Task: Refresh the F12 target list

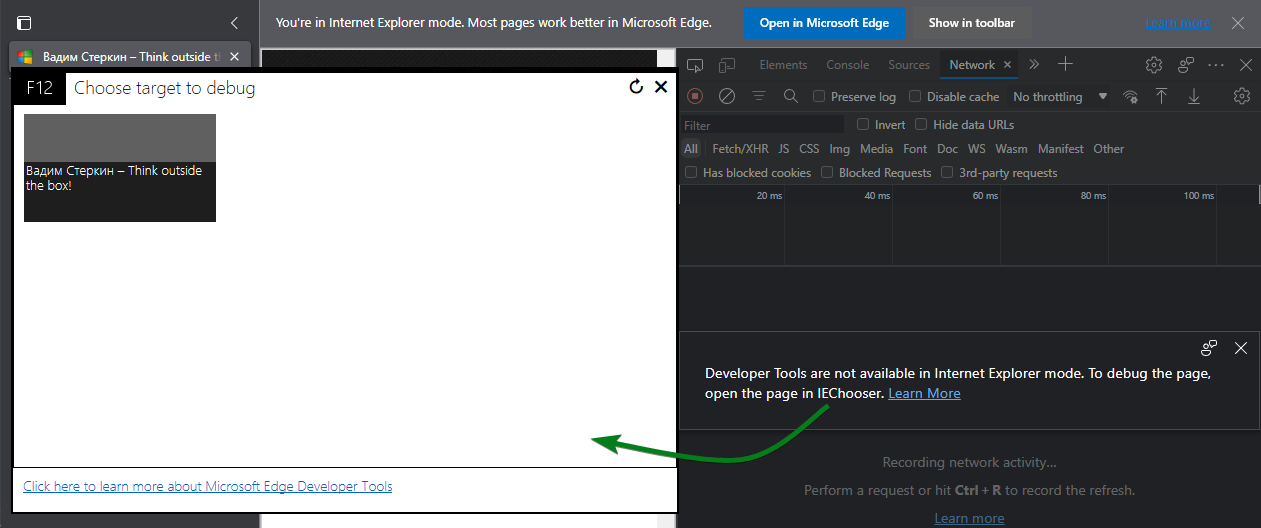Action: coord(636,87)
